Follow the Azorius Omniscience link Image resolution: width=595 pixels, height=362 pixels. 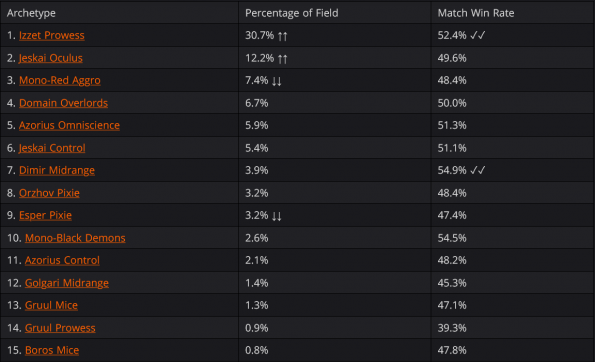69,125
